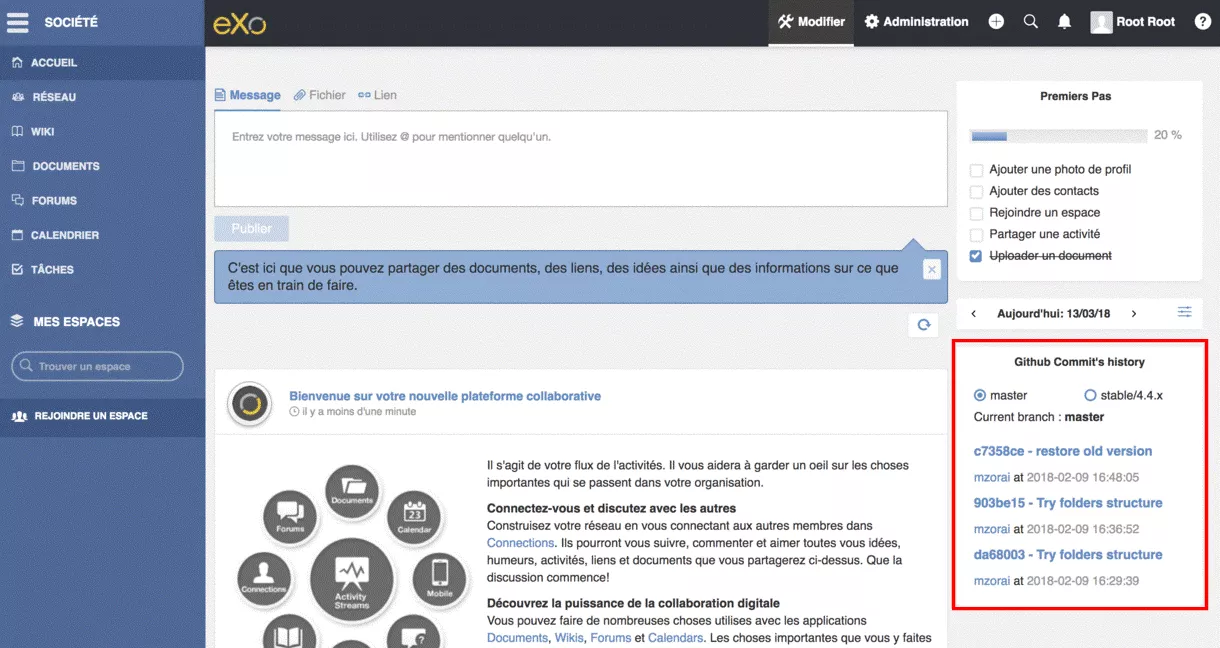This screenshot has width=1220, height=648.
Task: Click the Documents circle in illustration
Action: 352,492
